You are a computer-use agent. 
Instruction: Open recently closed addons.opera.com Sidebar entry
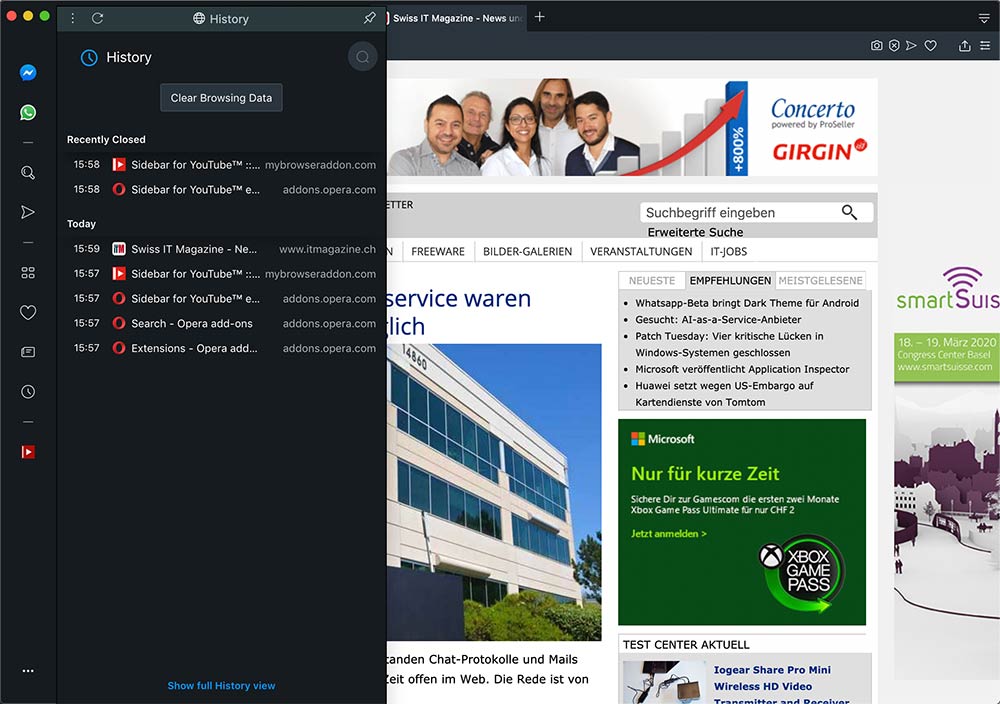click(x=221, y=189)
